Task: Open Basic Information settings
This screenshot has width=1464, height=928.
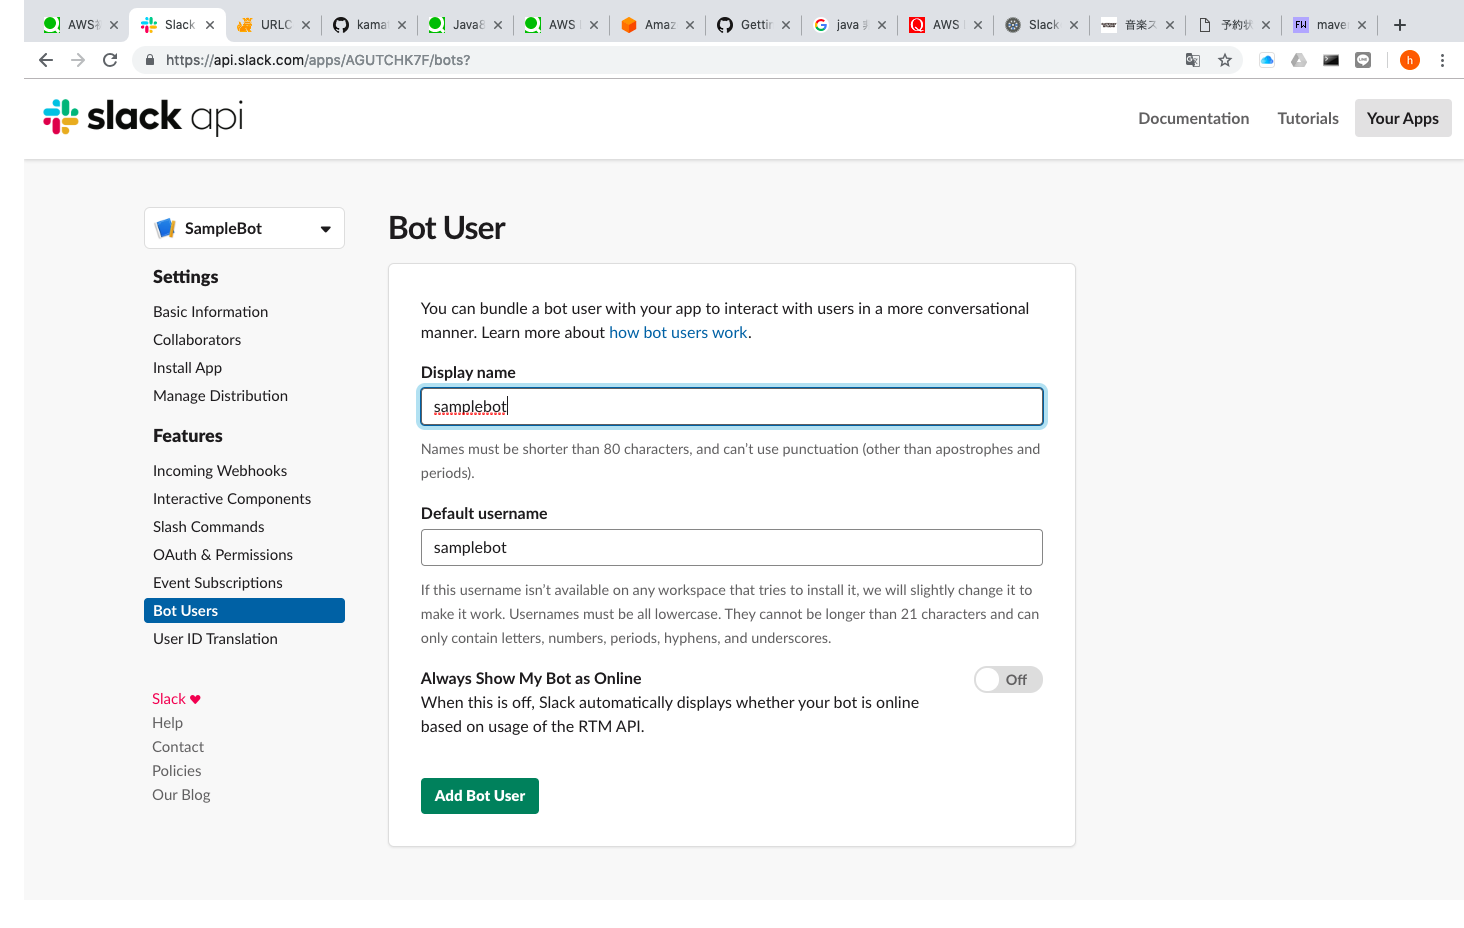Action: point(210,312)
